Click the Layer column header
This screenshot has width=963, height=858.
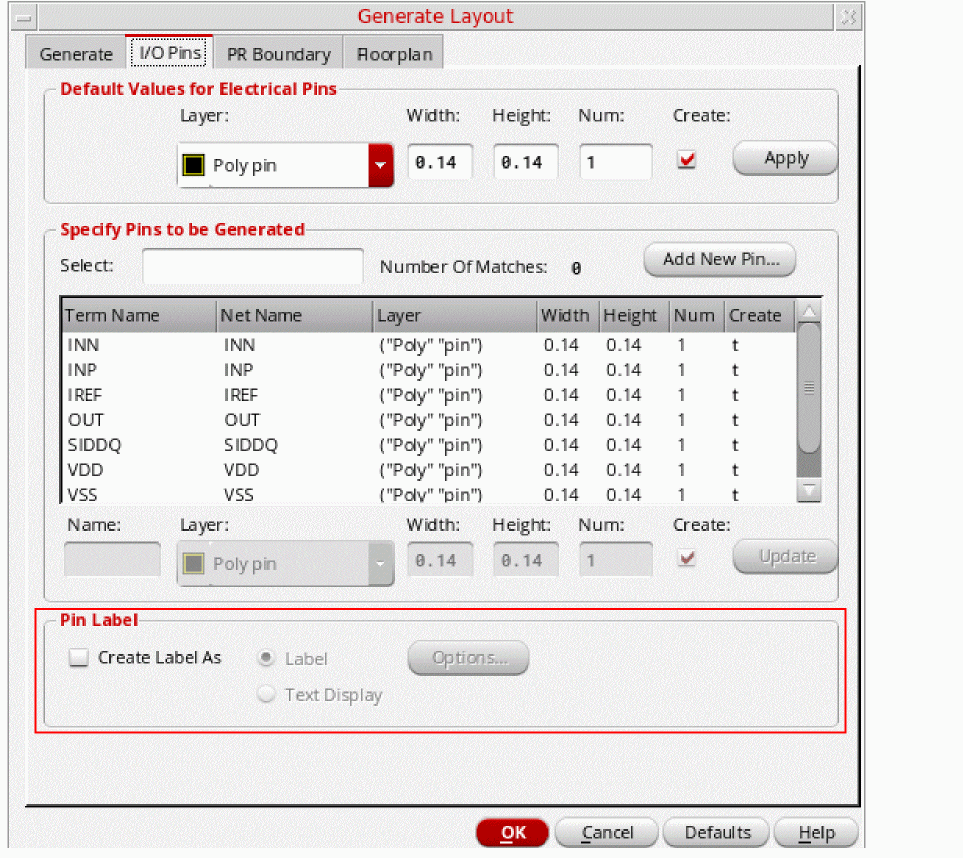(x=454, y=316)
